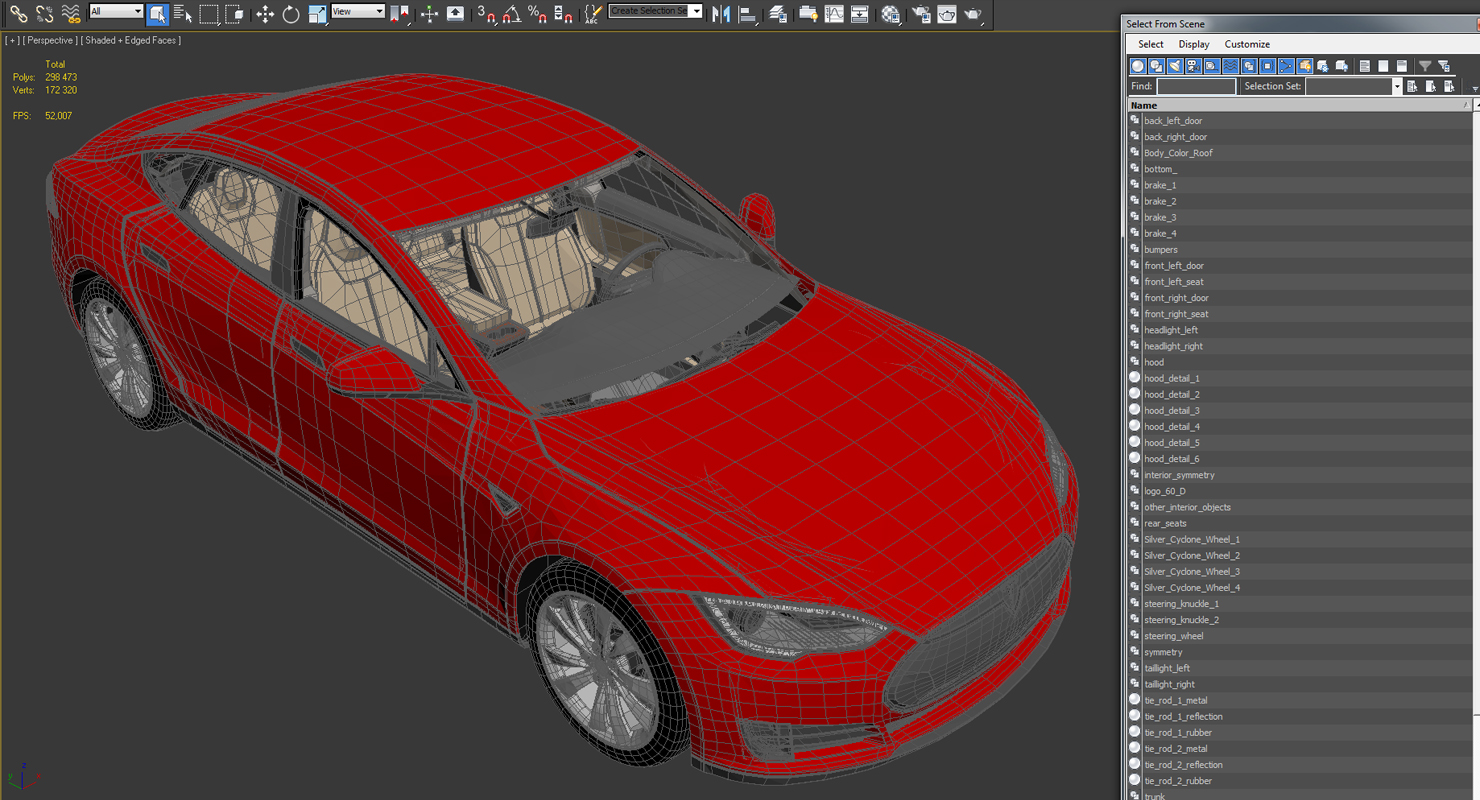Image resolution: width=1480 pixels, height=800 pixels.
Task: Sort list by clicking Name column header
Action: (x=1300, y=105)
